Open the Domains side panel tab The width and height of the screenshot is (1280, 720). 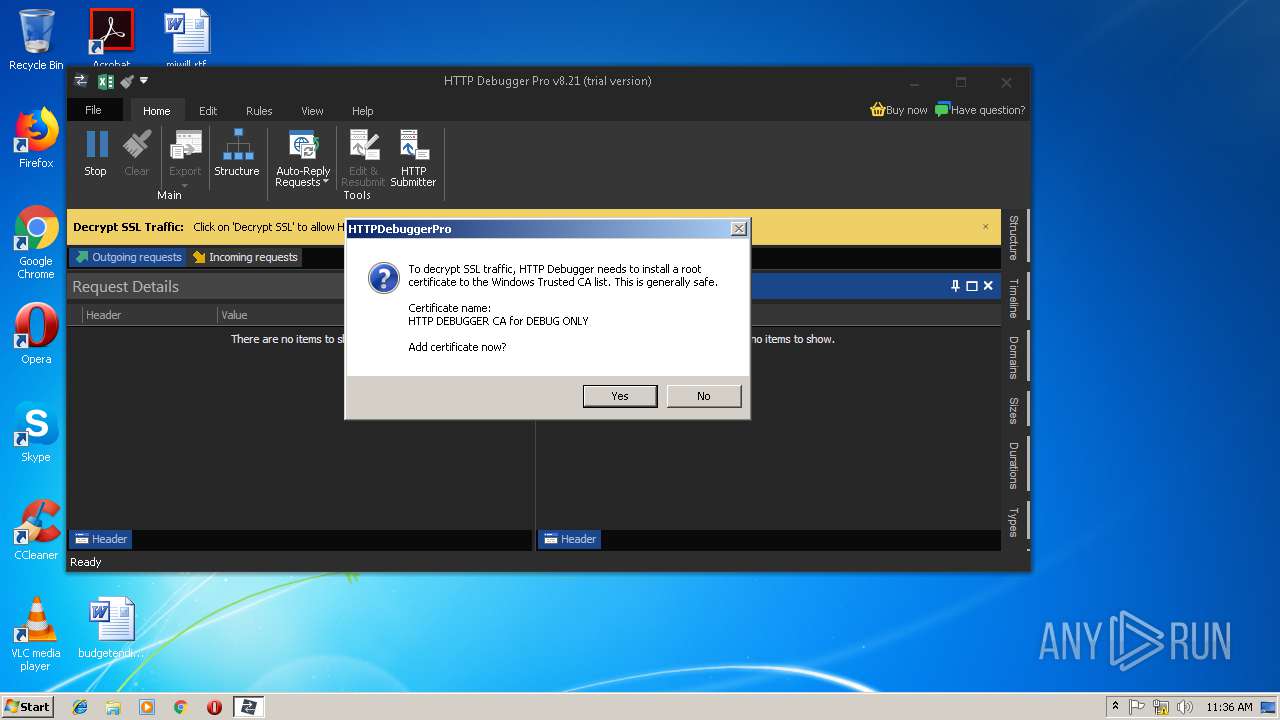pos(1013,357)
